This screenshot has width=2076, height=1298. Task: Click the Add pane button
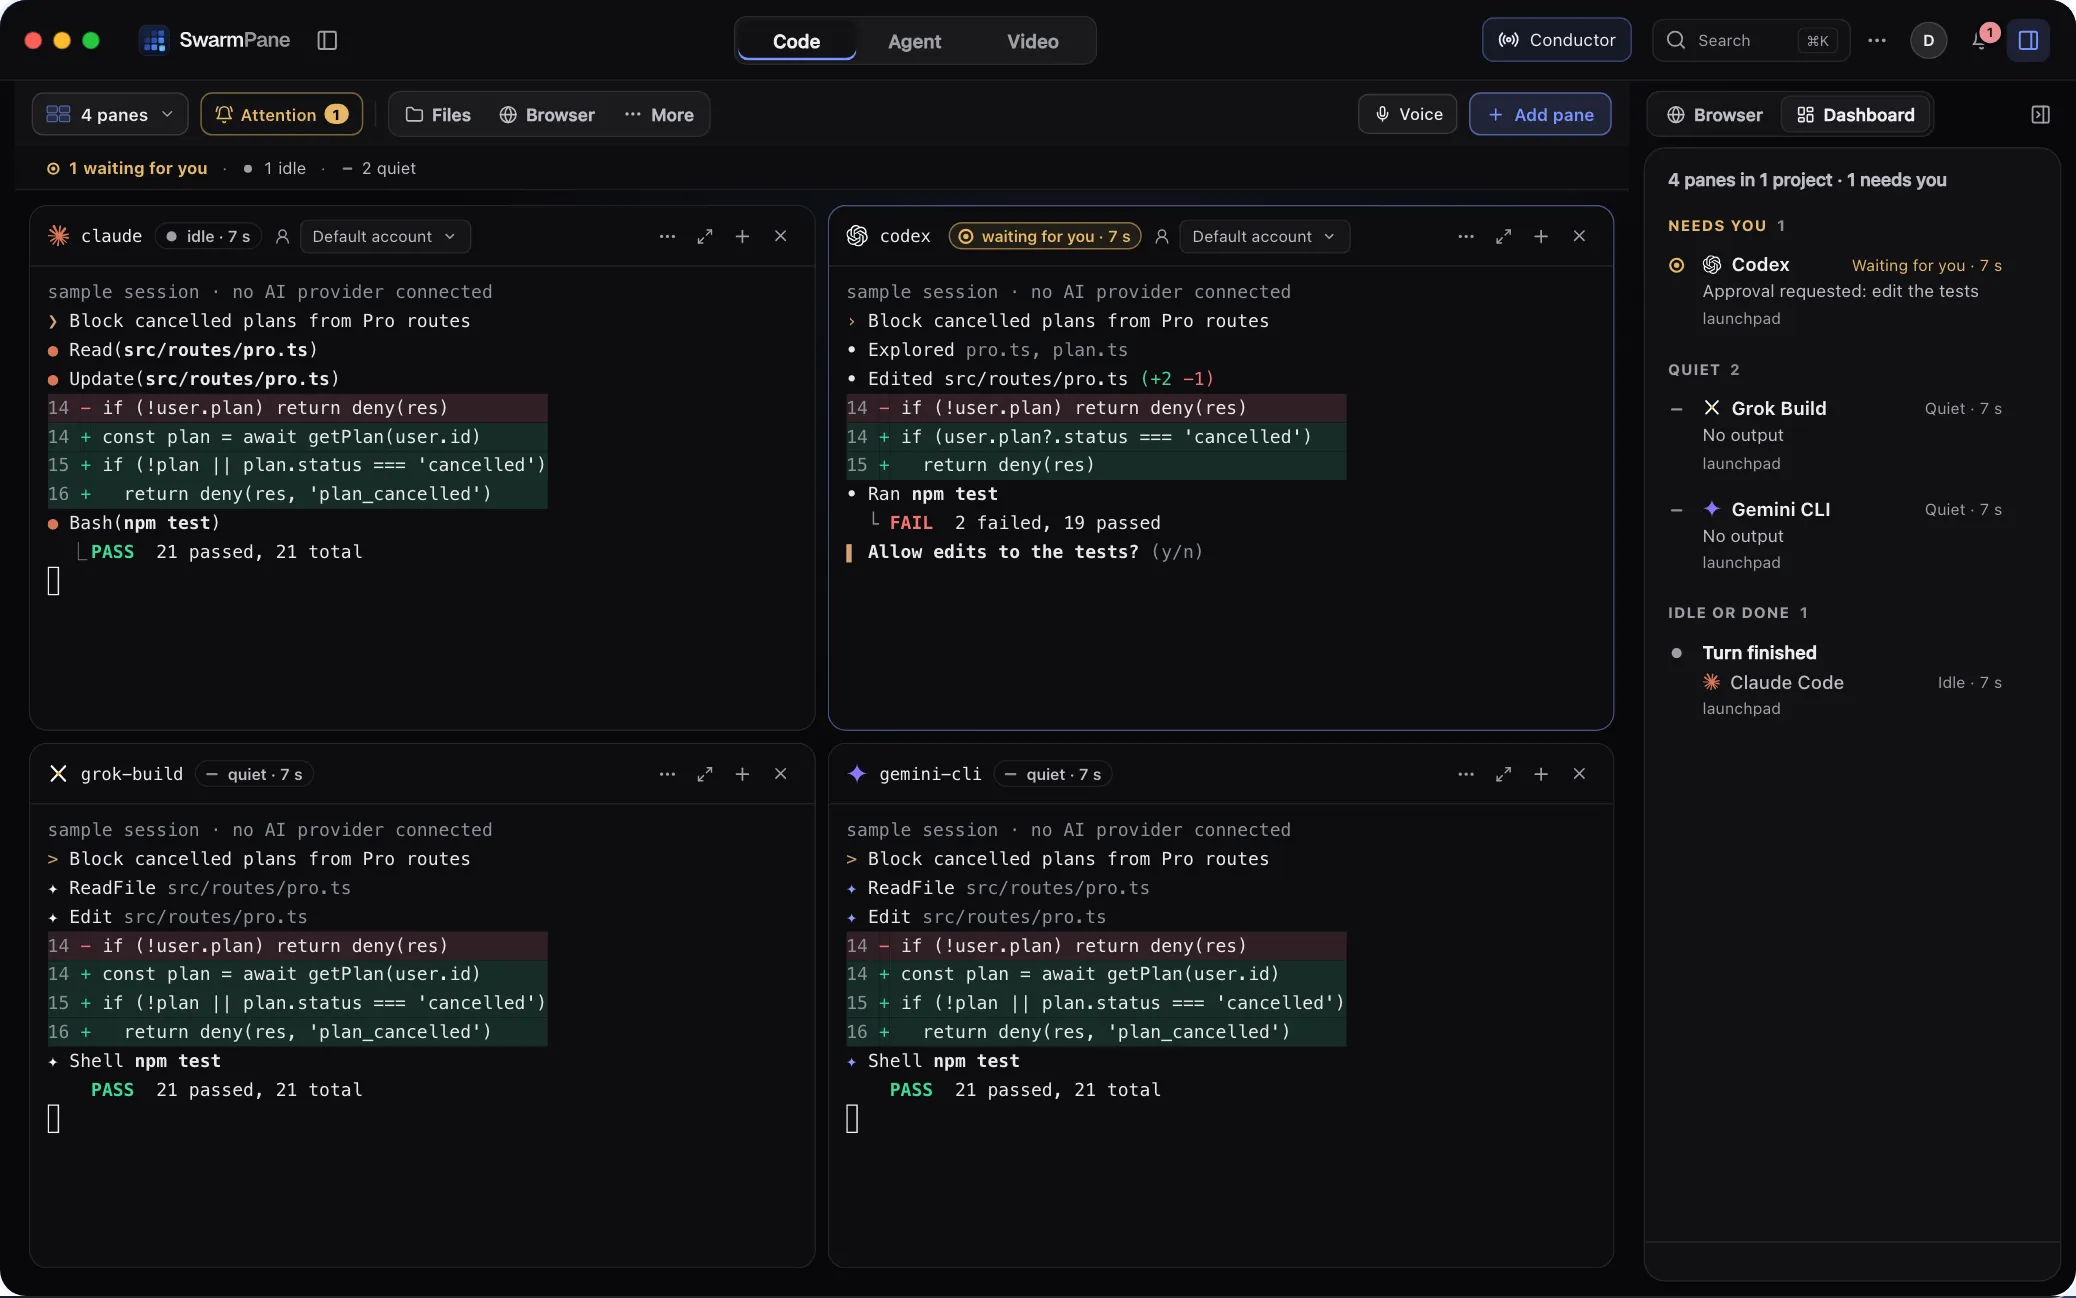pyautogui.click(x=1540, y=114)
